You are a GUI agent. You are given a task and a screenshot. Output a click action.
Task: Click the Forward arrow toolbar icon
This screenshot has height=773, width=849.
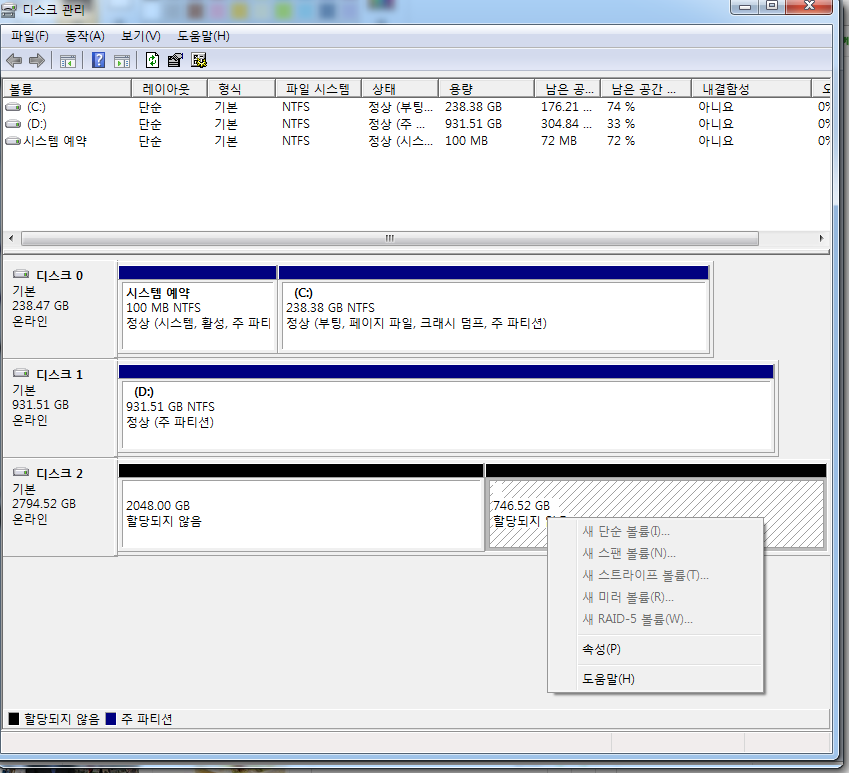click(x=37, y=60)
